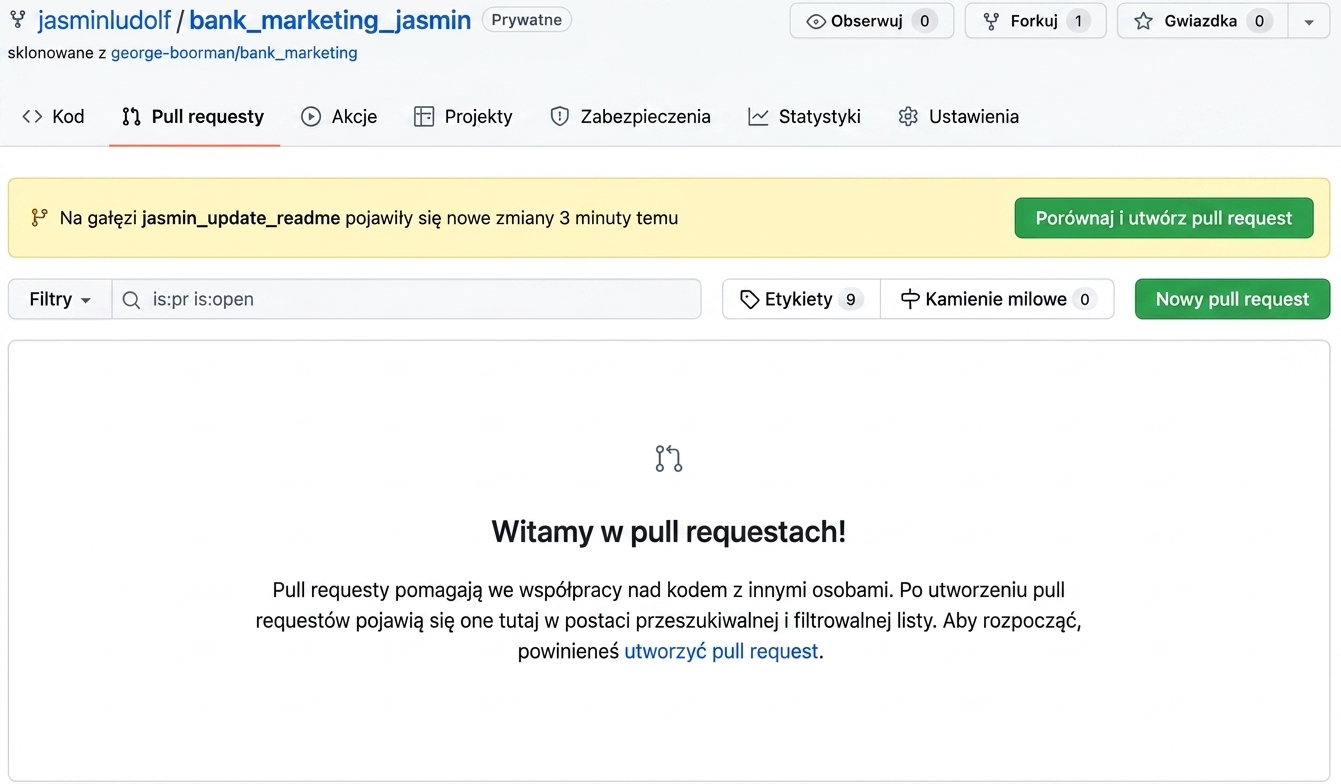Click the graph icon on Statystyki
This screenshot has width=1341, height=784.
tap(758, 117)
